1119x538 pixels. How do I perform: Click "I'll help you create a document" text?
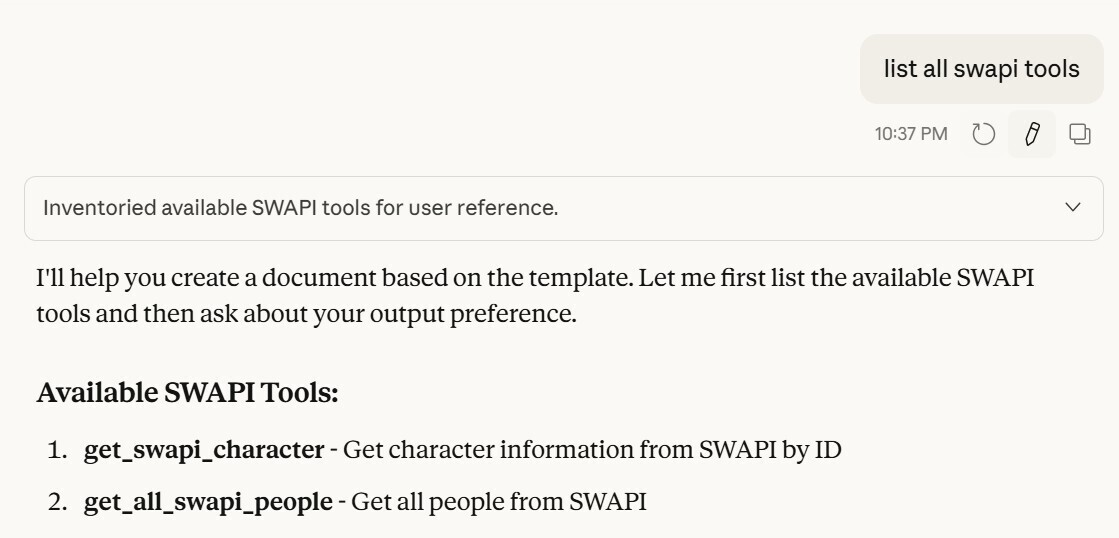click(170, 279)
